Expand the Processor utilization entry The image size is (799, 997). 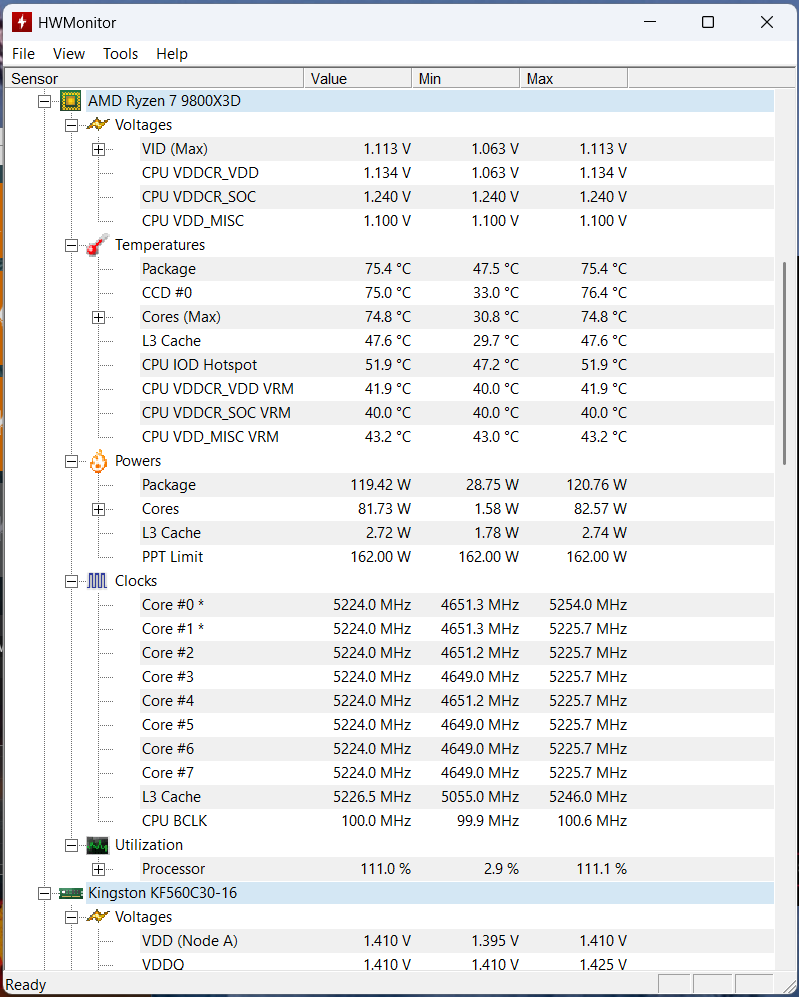99,869
